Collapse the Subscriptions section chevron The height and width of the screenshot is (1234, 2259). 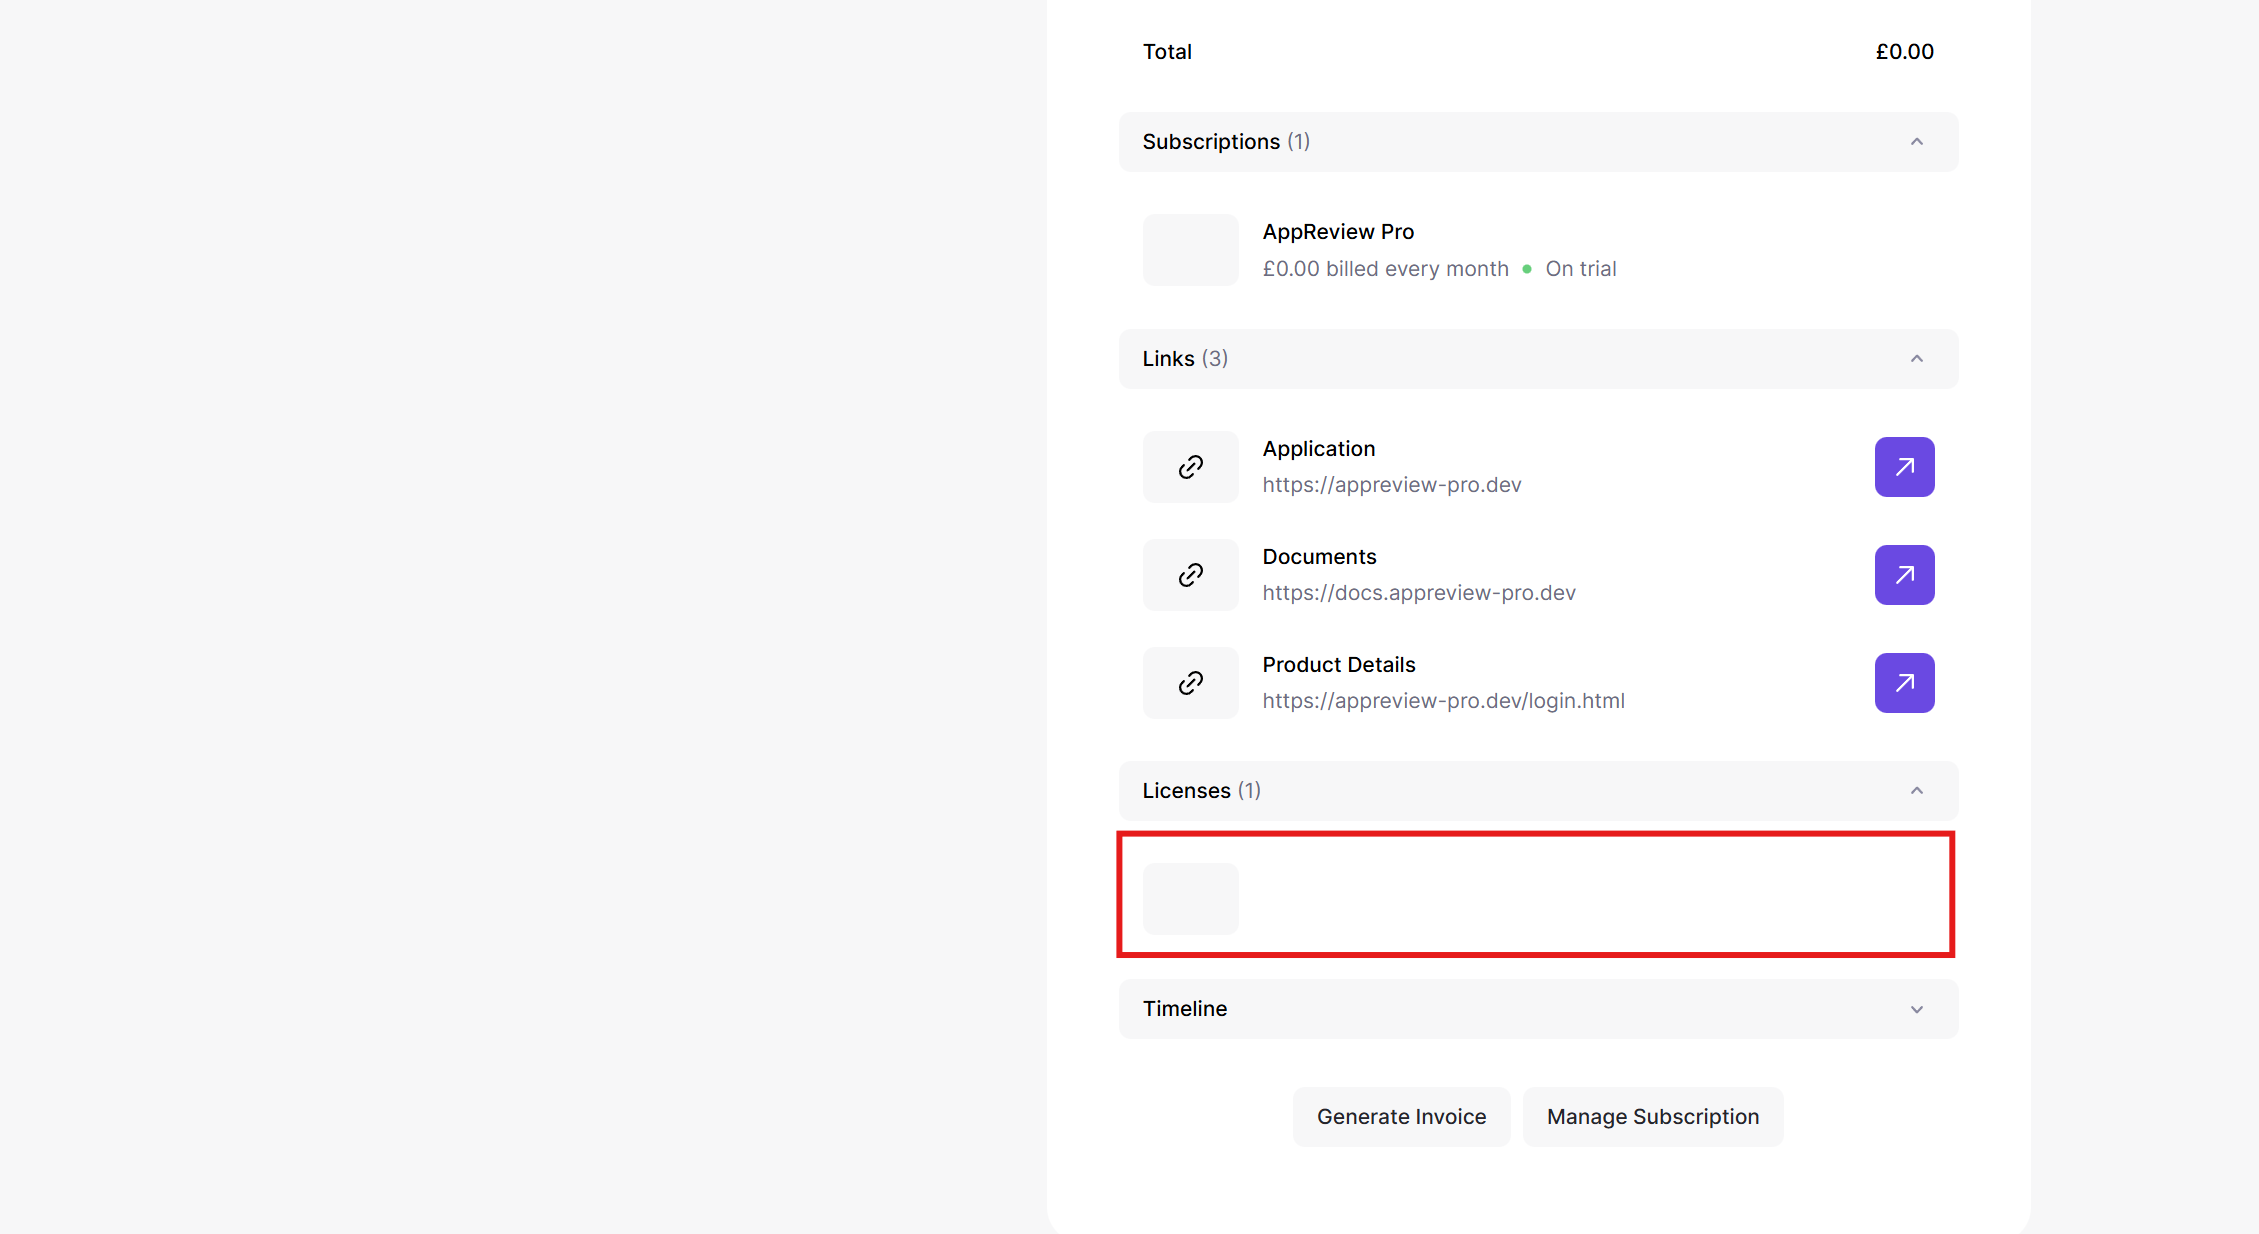pos(1916,142)
